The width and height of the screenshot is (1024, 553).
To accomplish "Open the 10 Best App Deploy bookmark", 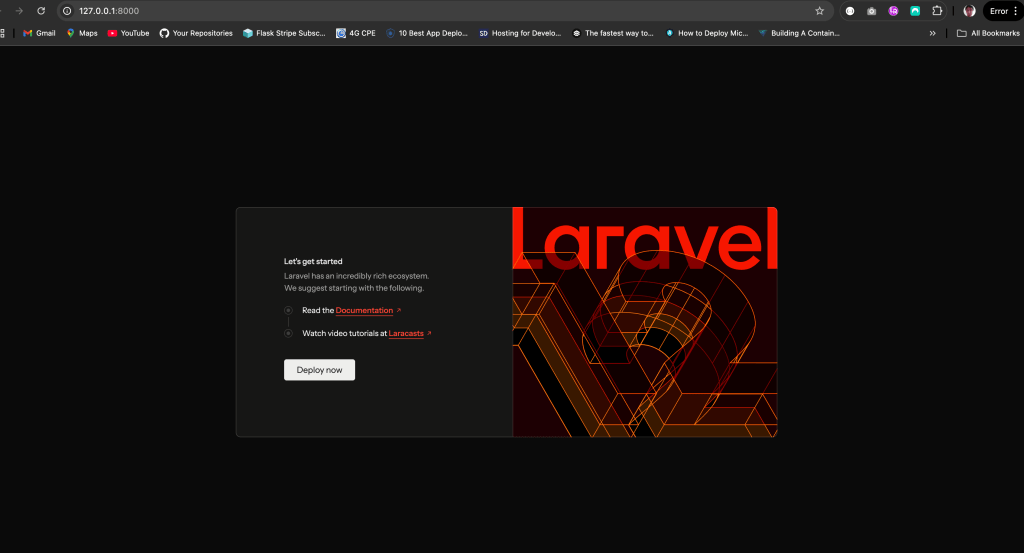I will tap(427, 33).
